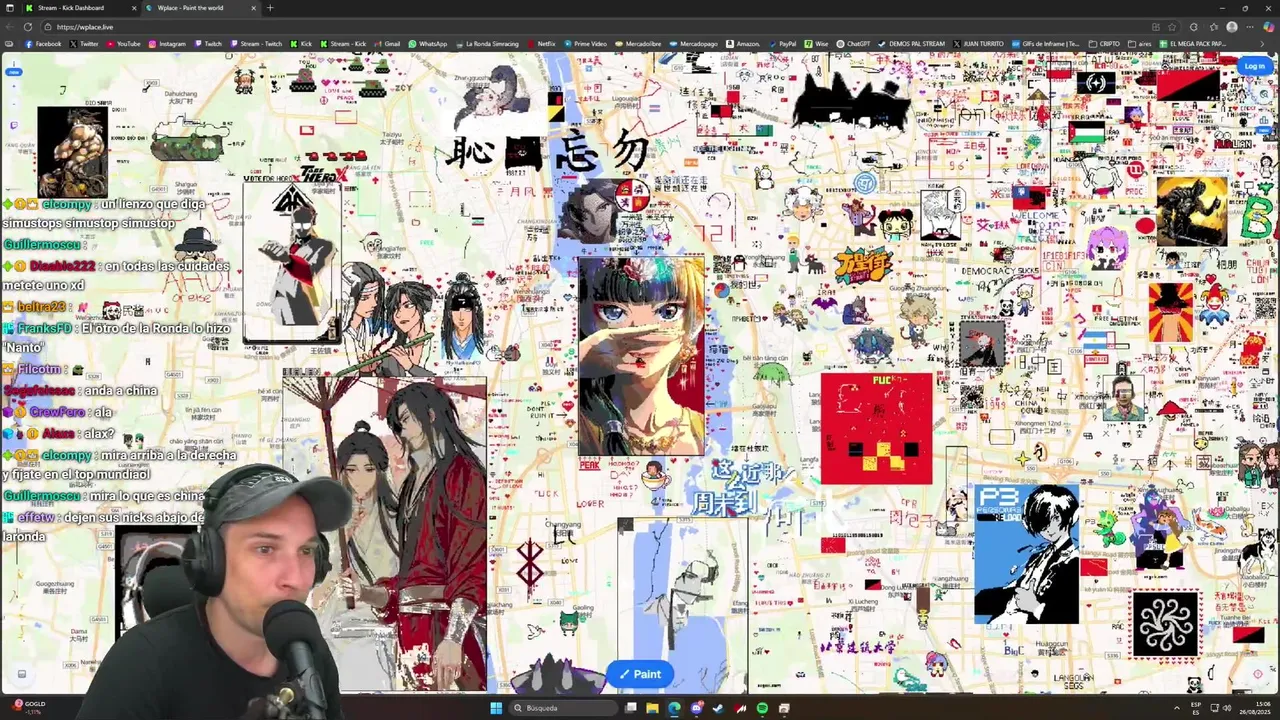
Task: Open the Mercadopago bookmark
Action: [693, 44]
